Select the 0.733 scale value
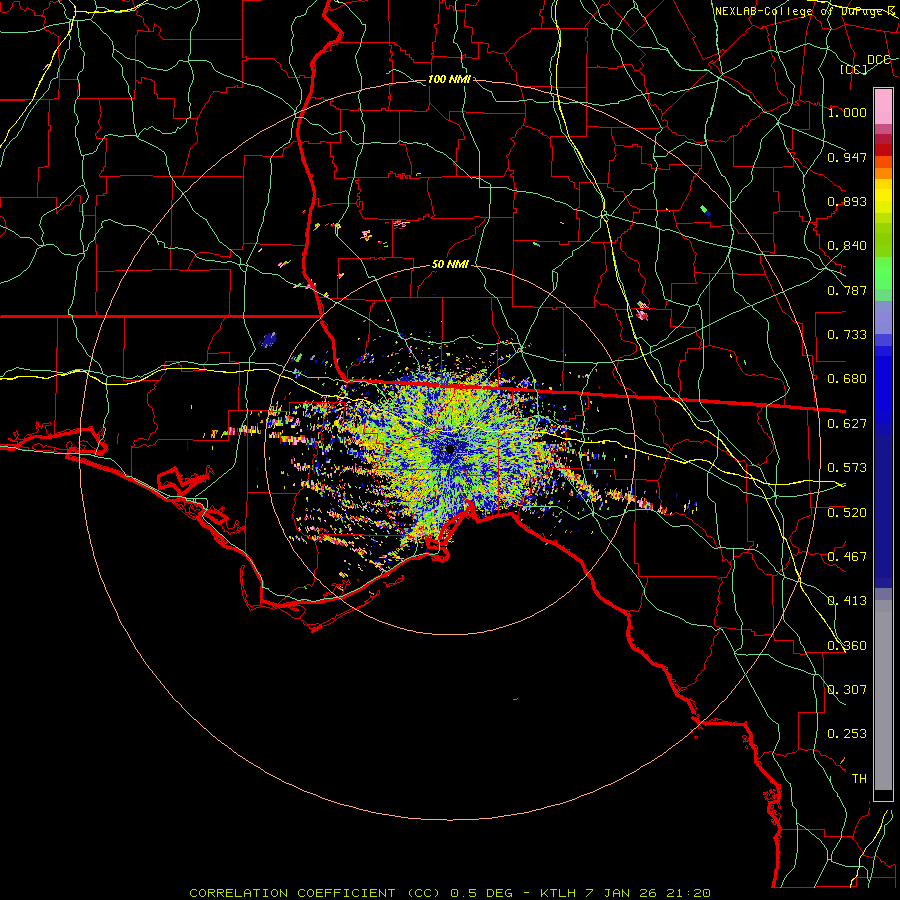The height and width of the screenshot is (900, 900). (847, 335)
